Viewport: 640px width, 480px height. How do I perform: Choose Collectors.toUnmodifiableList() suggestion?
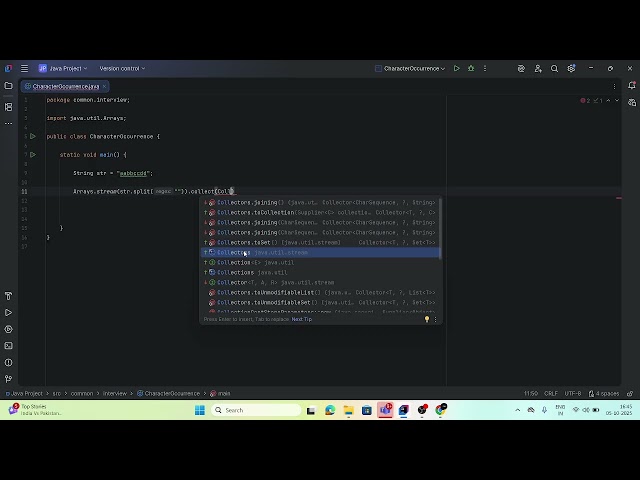320,292
